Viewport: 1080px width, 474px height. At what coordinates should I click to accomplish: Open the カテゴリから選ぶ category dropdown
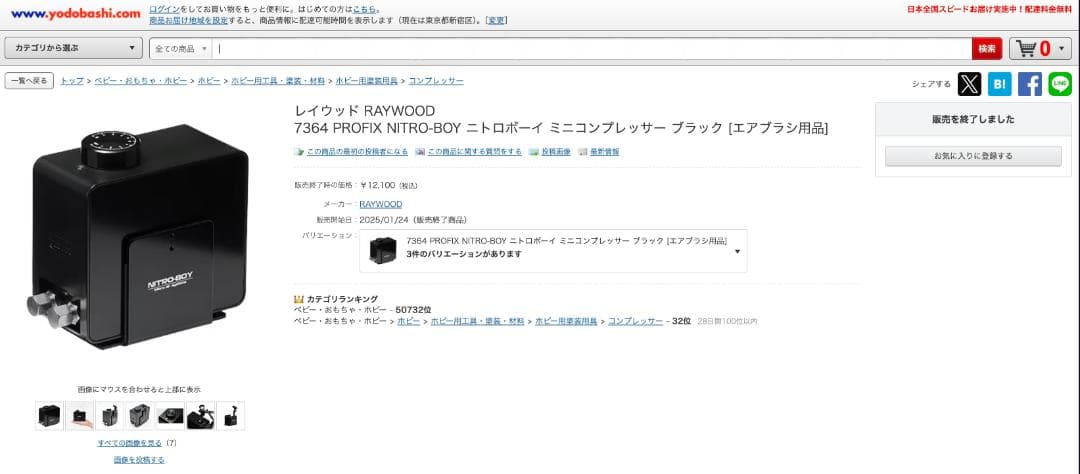(x=74, y=48)
